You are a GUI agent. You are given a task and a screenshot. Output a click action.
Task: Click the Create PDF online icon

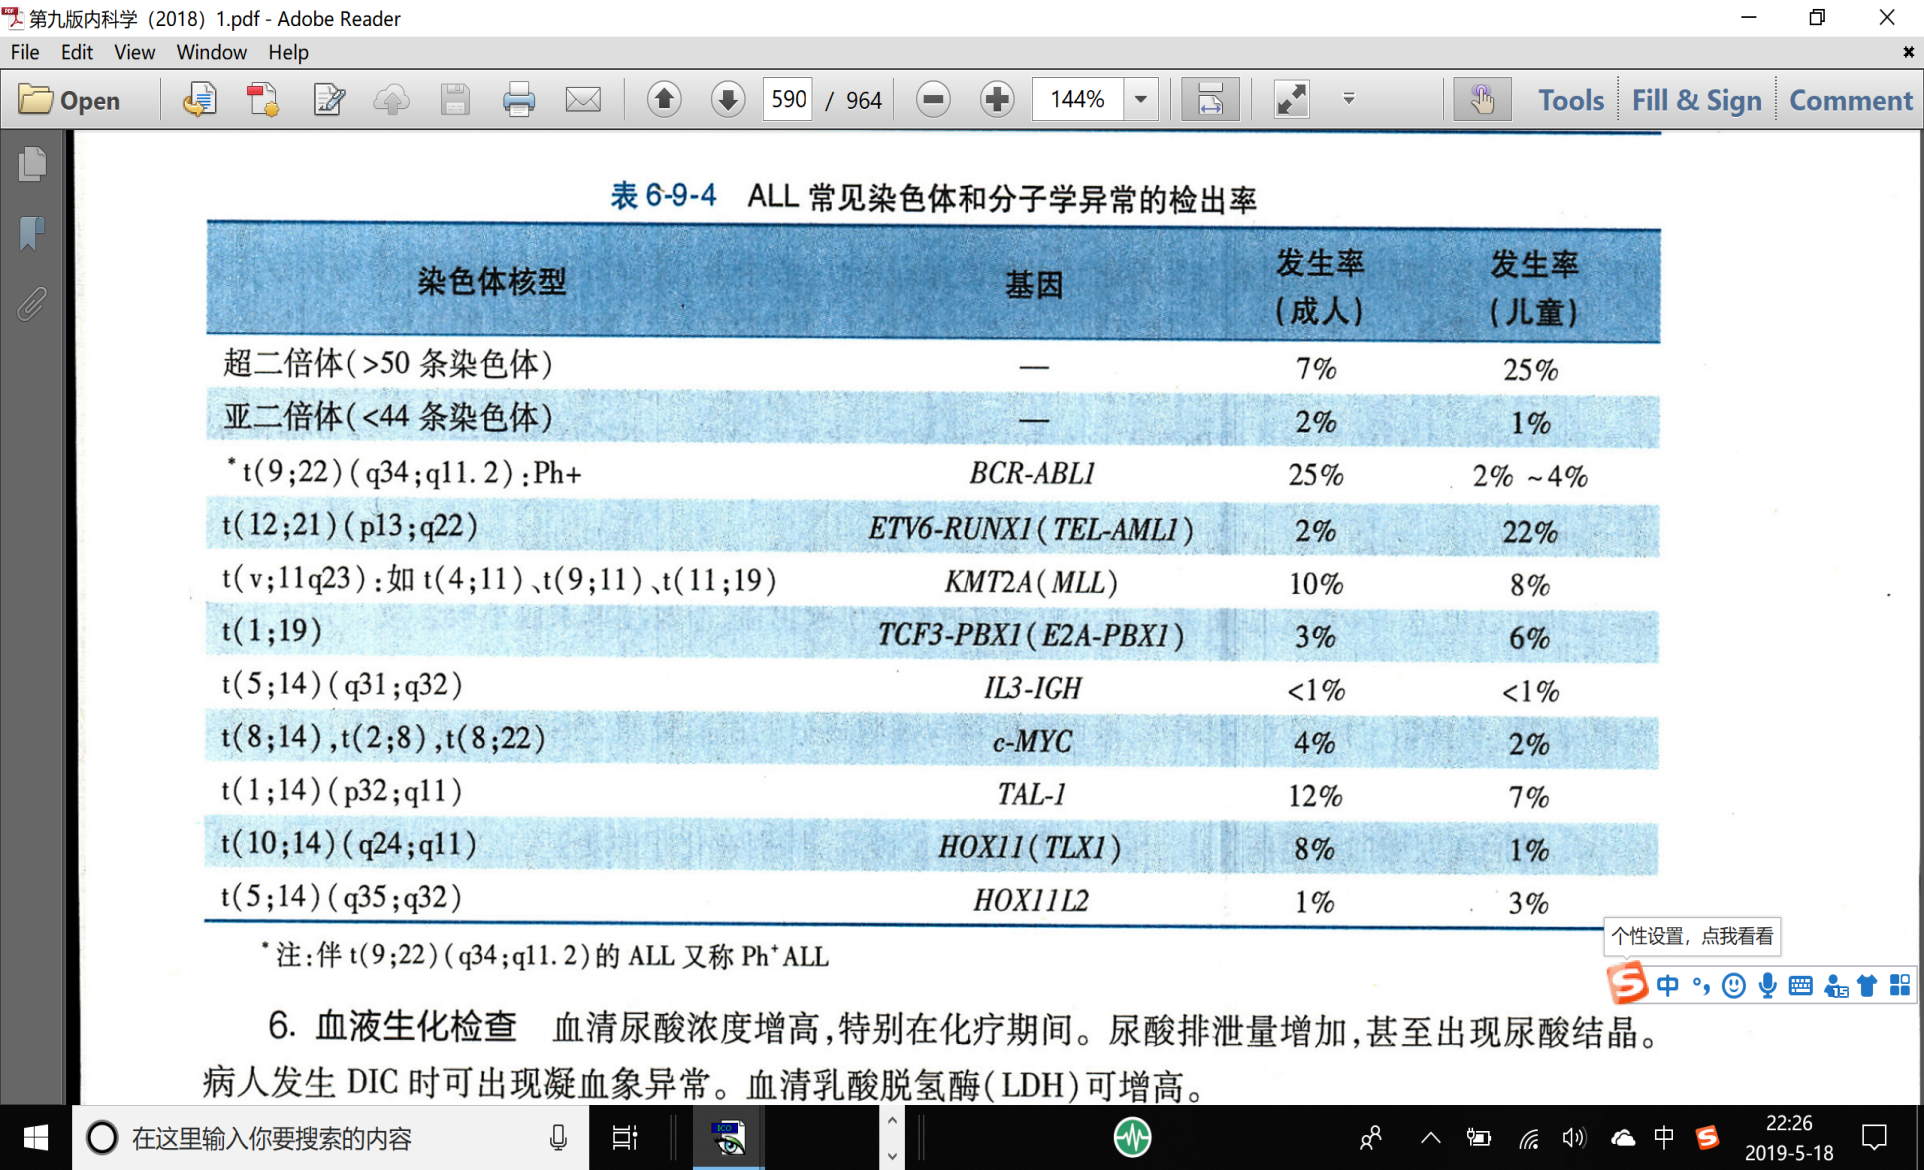[x=263, y=100]
